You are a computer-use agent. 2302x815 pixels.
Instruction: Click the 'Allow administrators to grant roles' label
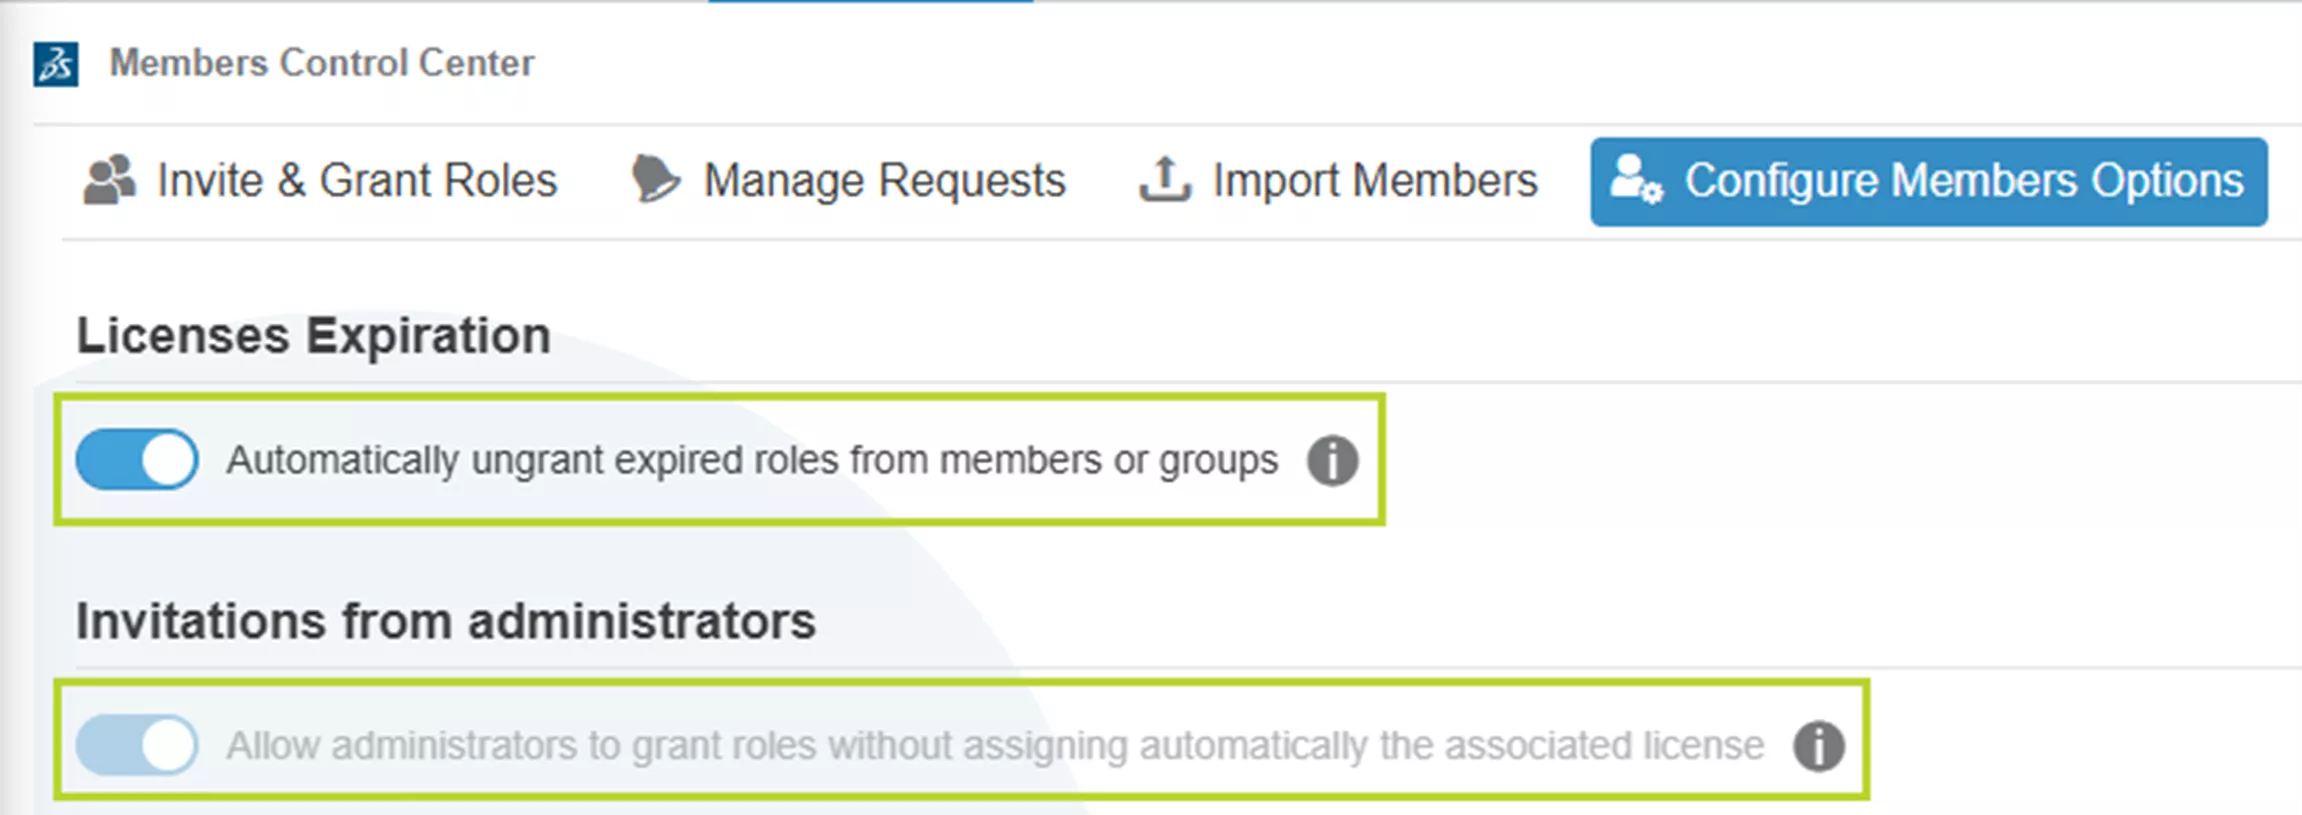coord(995,746)
